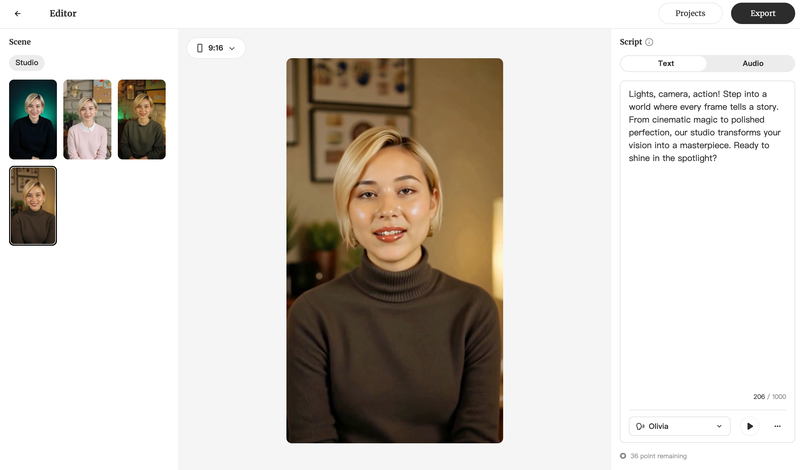
Task: Choose the olive sweater scene thumbnail
Action: [x=142, y=119]
